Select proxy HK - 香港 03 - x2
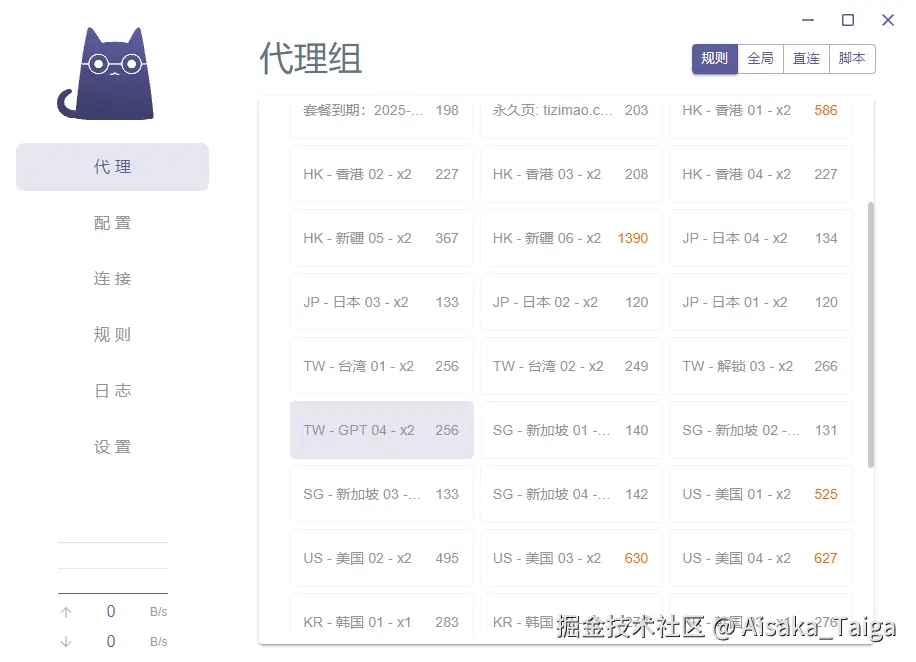 [x=571, y=174]
